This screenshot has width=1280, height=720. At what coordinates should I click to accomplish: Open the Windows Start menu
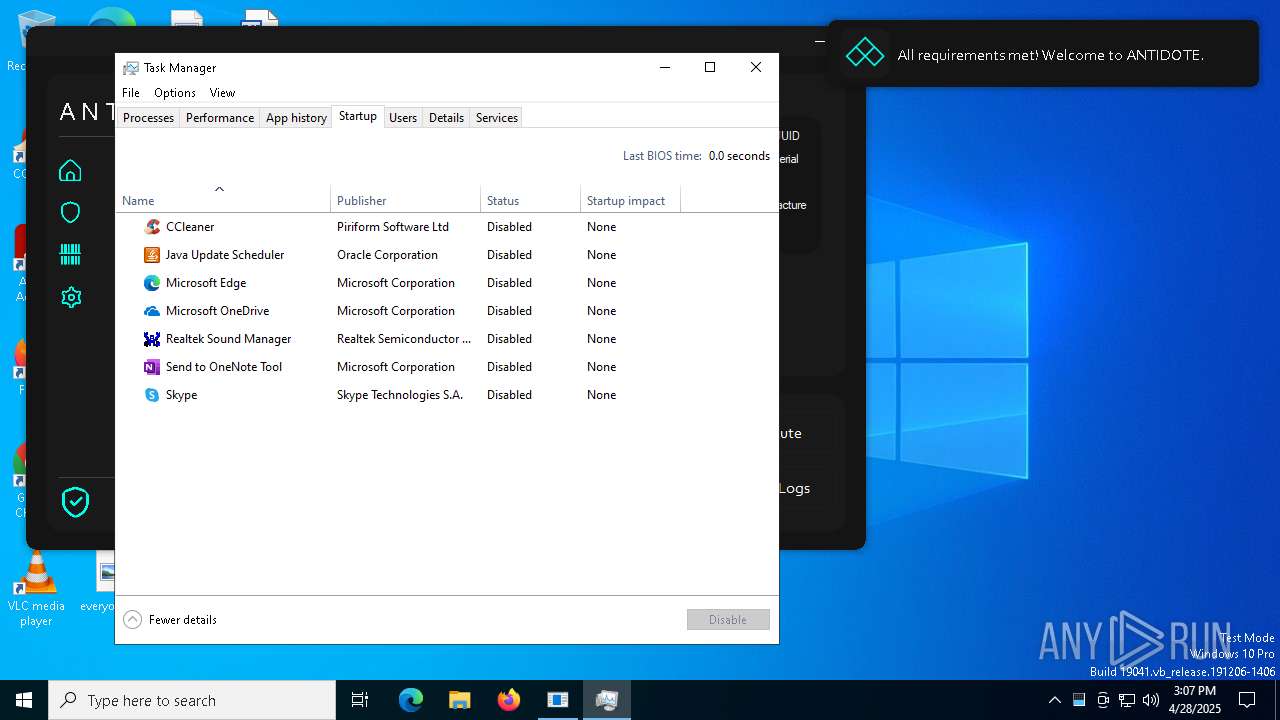[x=24, y=700]
